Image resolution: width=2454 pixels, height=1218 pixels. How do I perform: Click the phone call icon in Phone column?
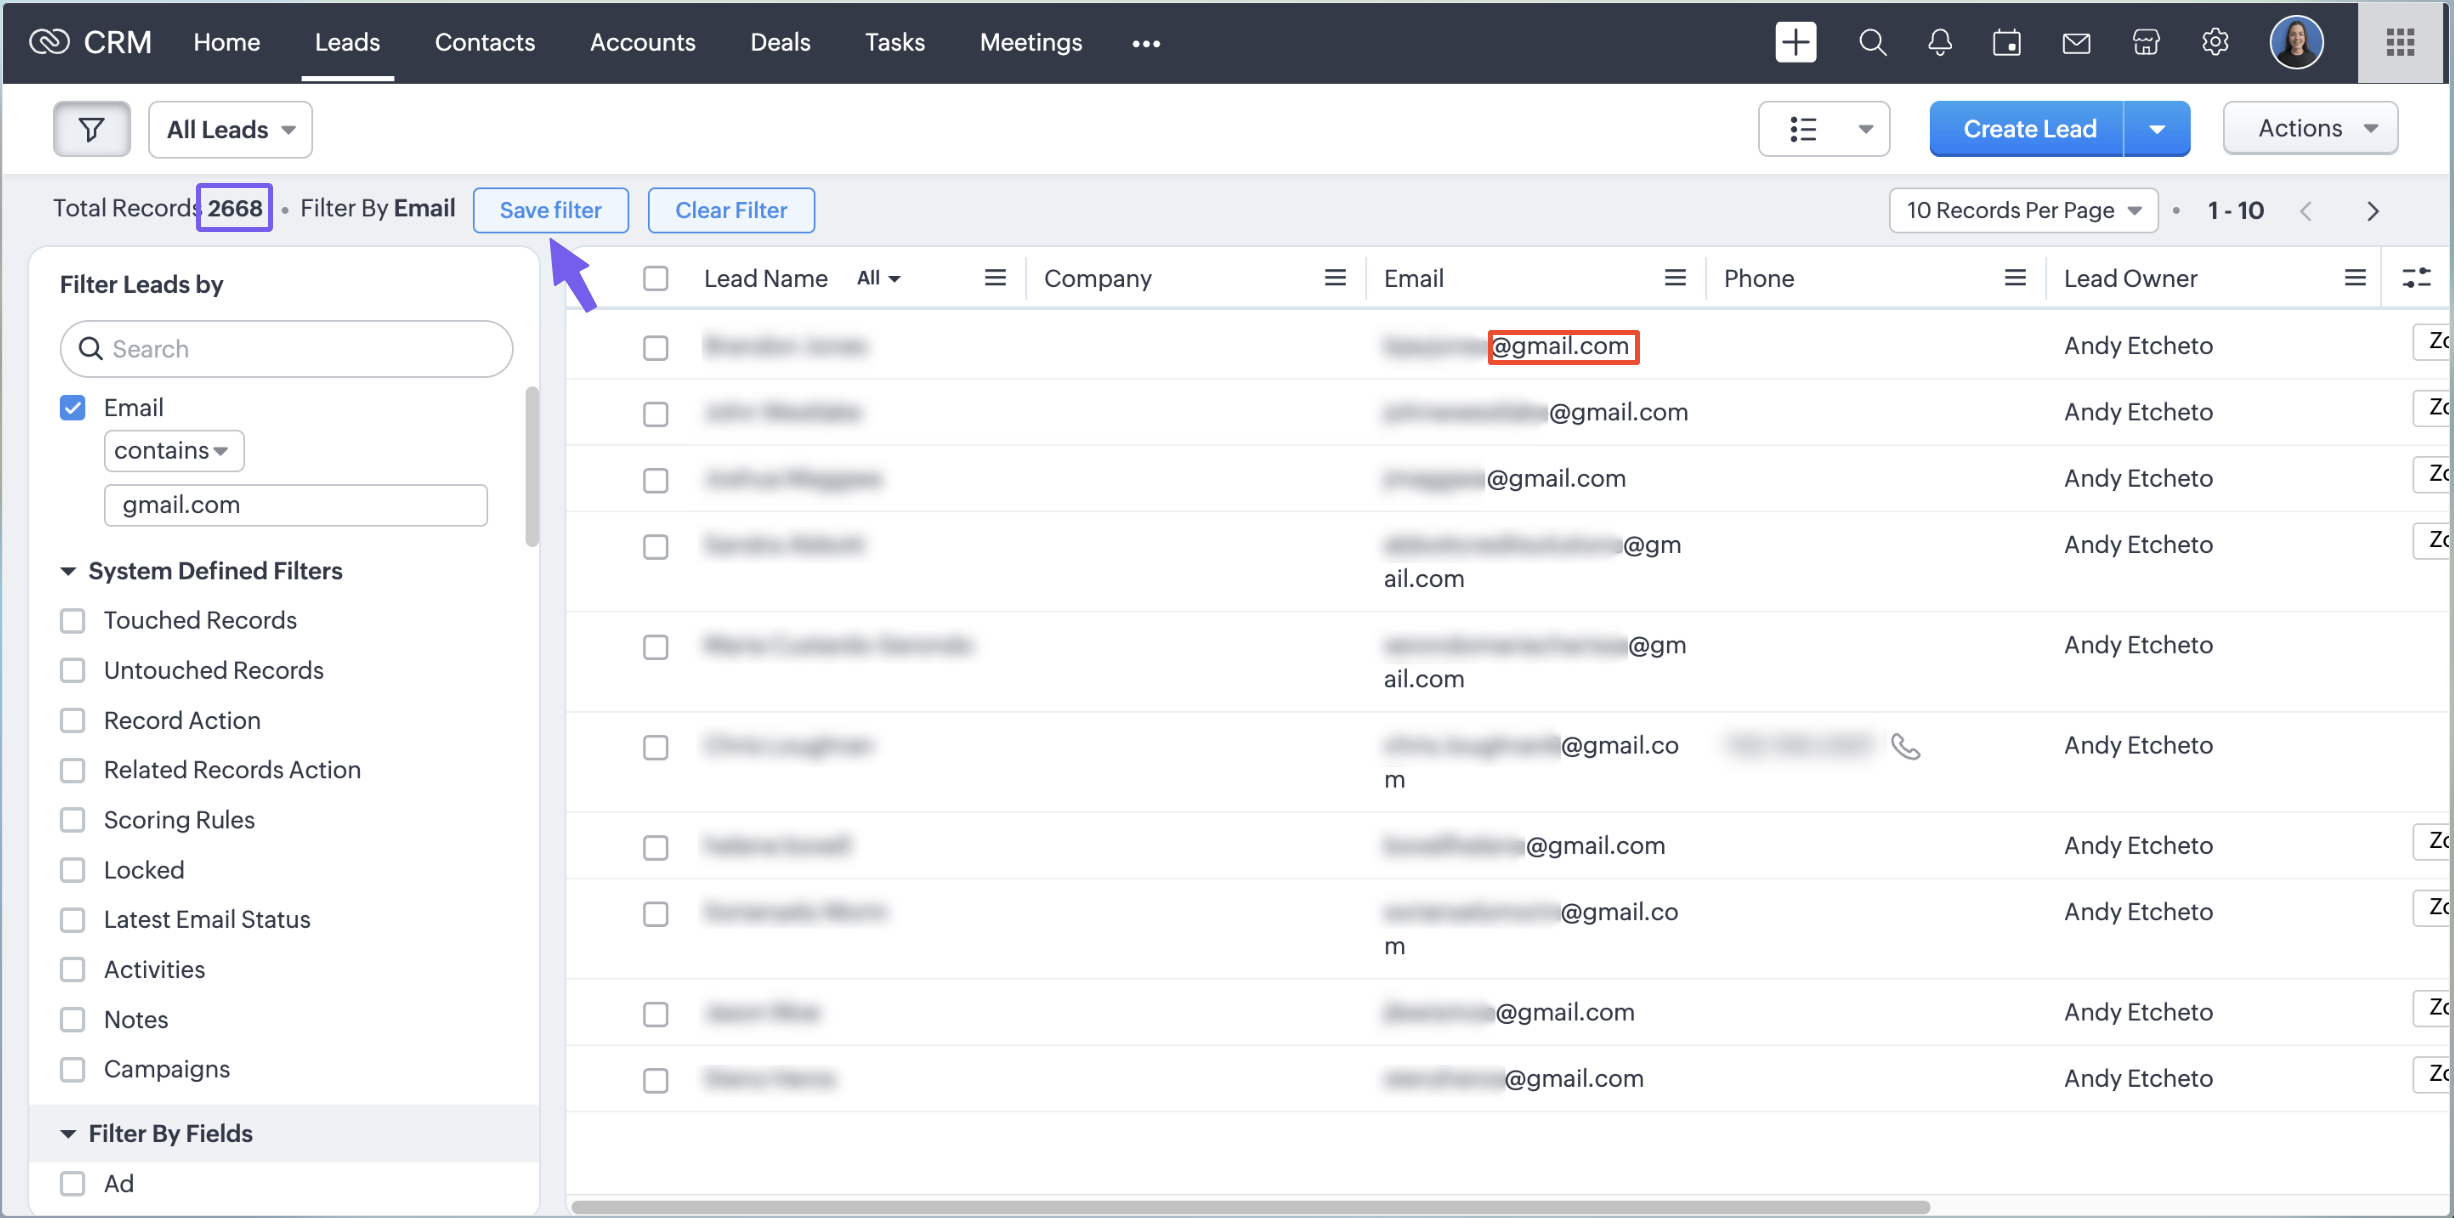click(1905, 747)
